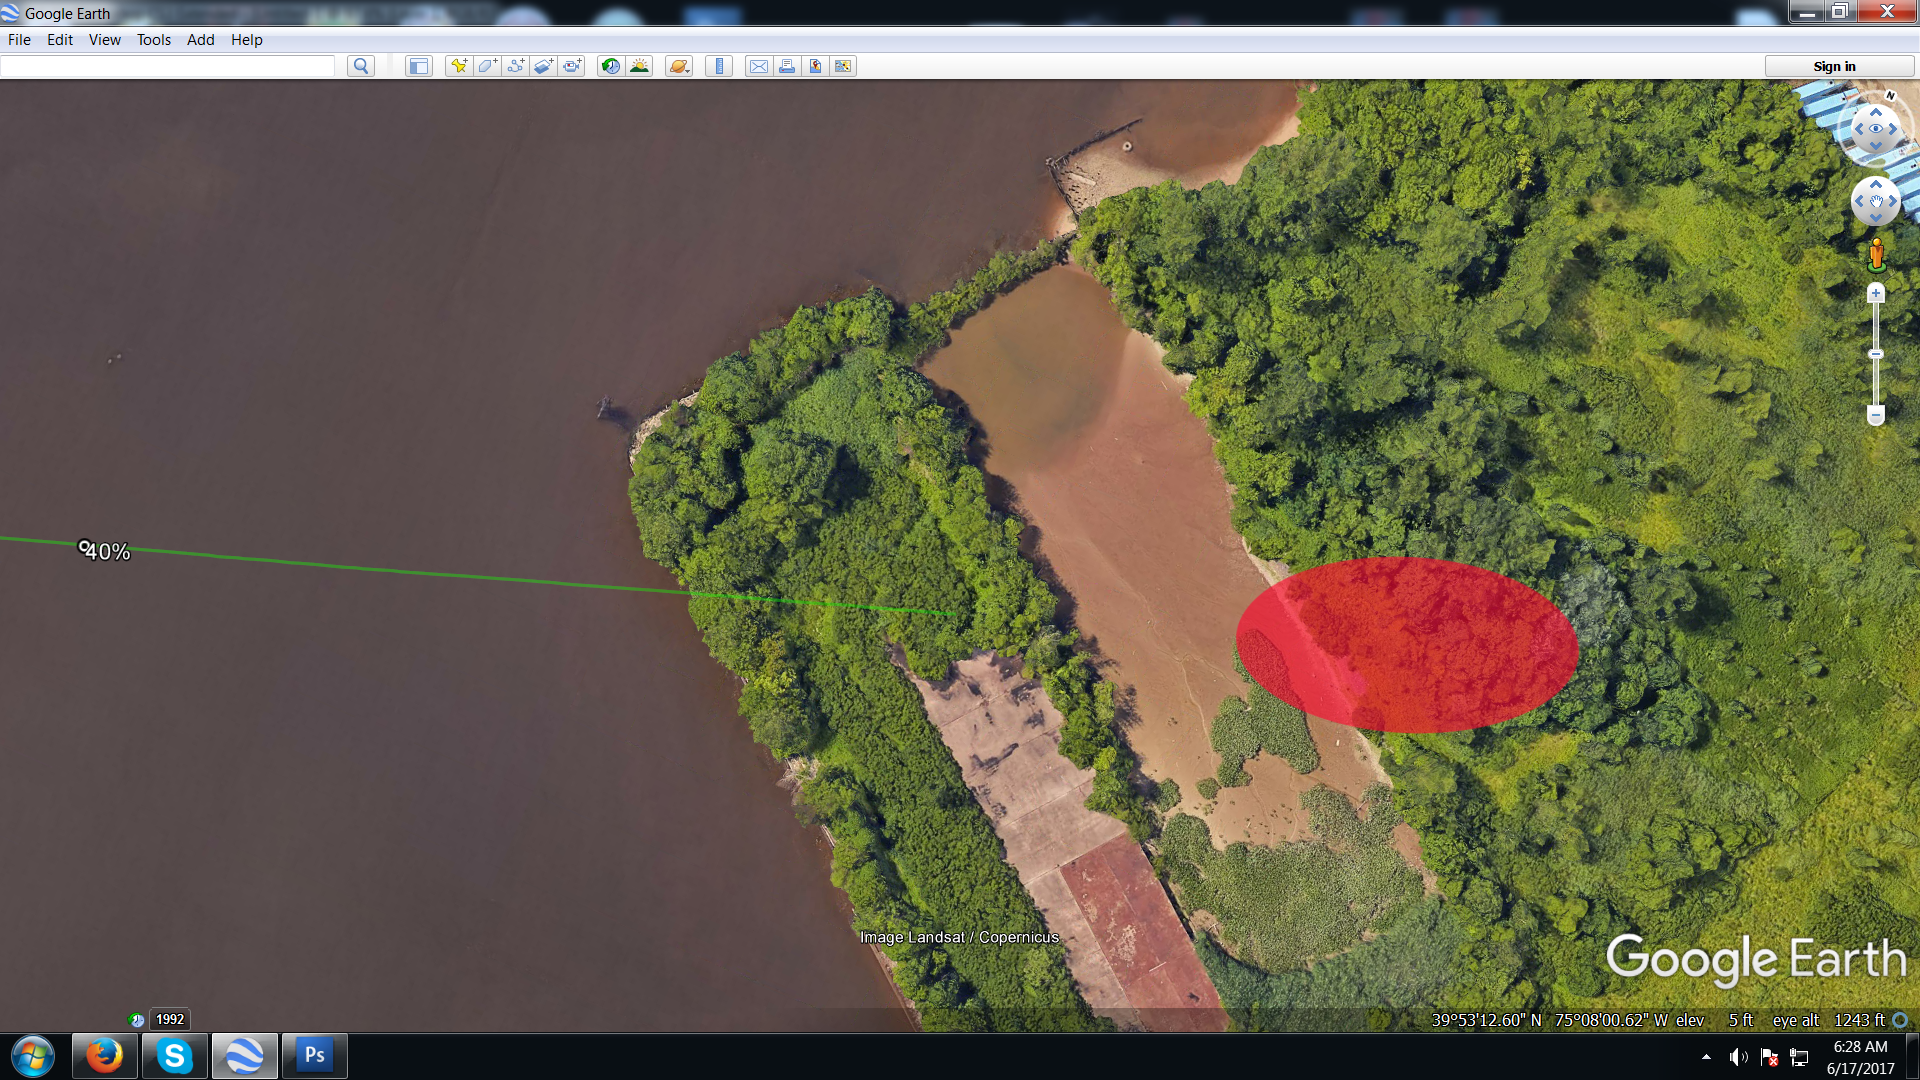Record a tour with camera icon
Viewport: 1920px width, 1080px height.
tap(572, 66)
